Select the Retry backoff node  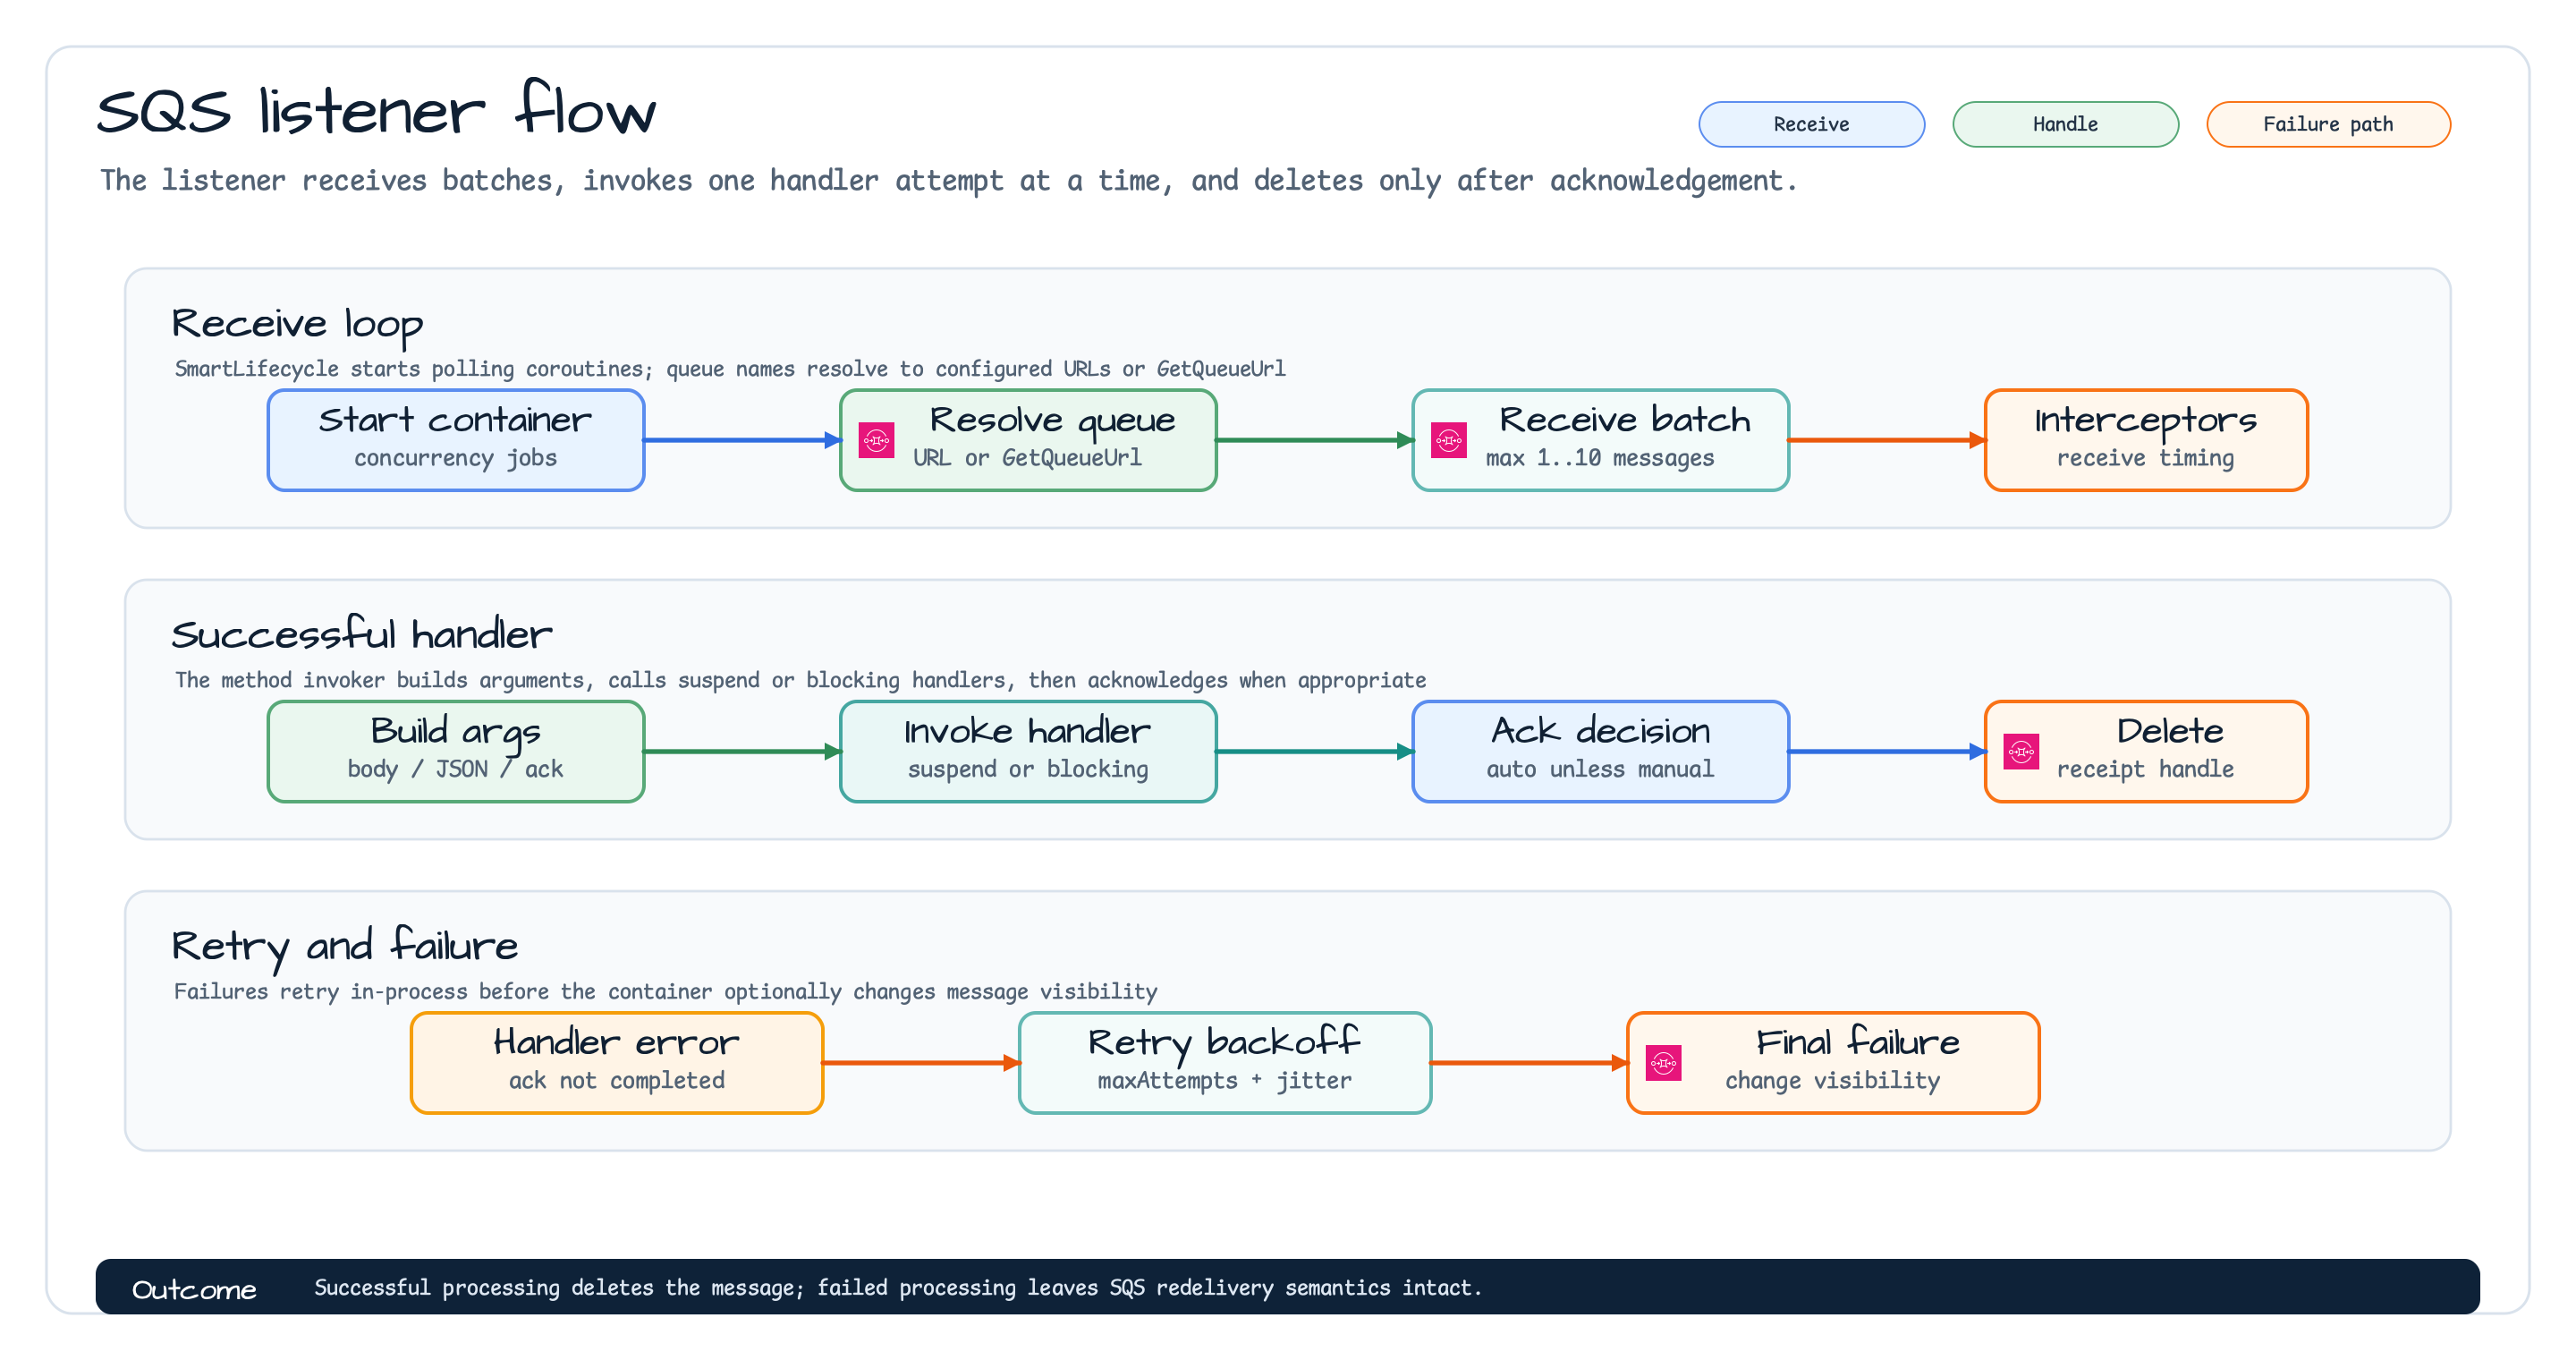tap(1225, 1062)
